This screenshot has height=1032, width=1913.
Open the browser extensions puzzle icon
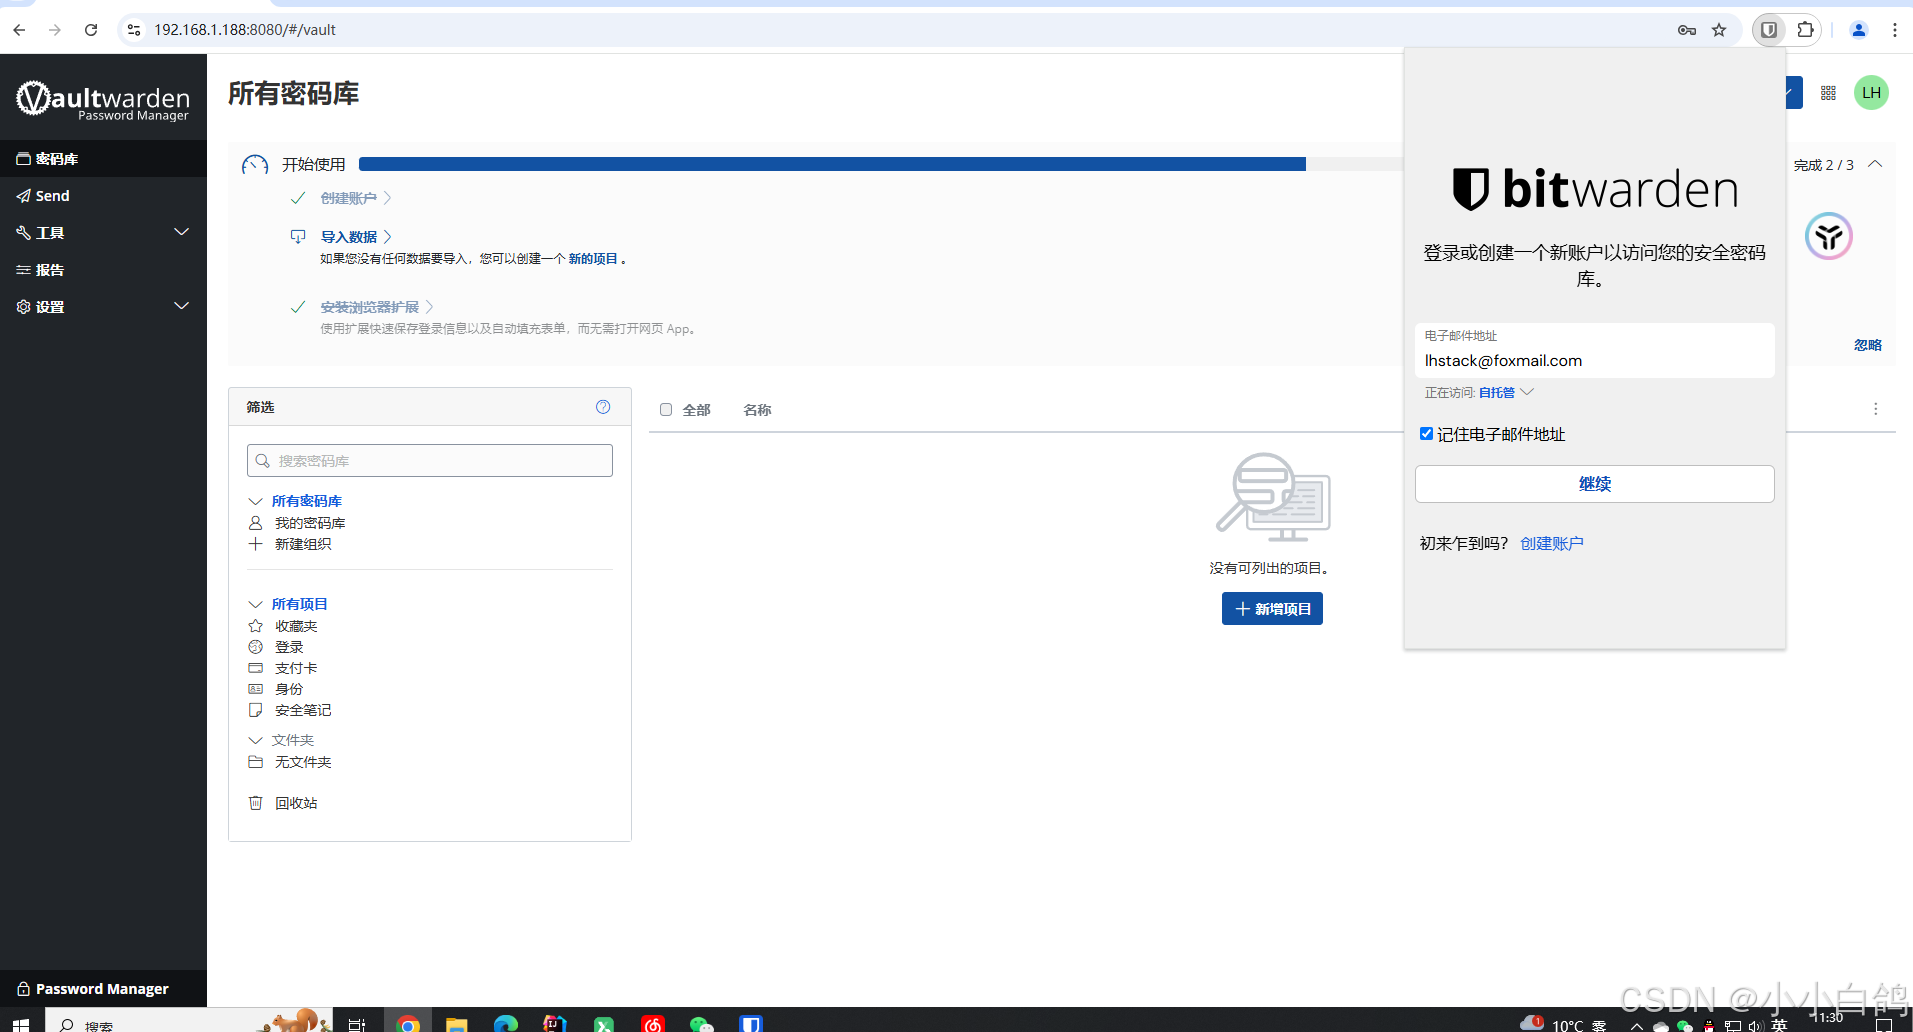[1805, 30]
